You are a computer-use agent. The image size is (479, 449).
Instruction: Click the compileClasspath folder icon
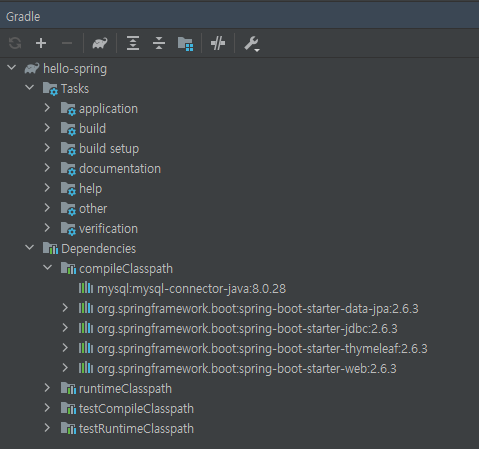coord(68,269)
